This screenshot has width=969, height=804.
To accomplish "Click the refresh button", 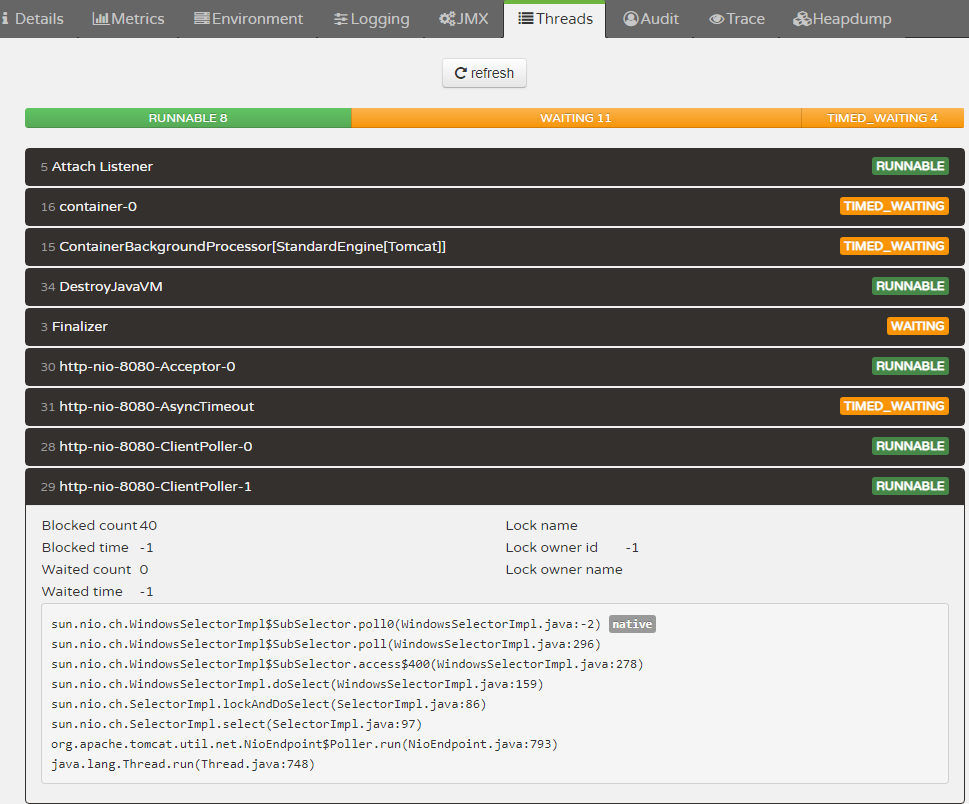I will [x=484, y=73].
